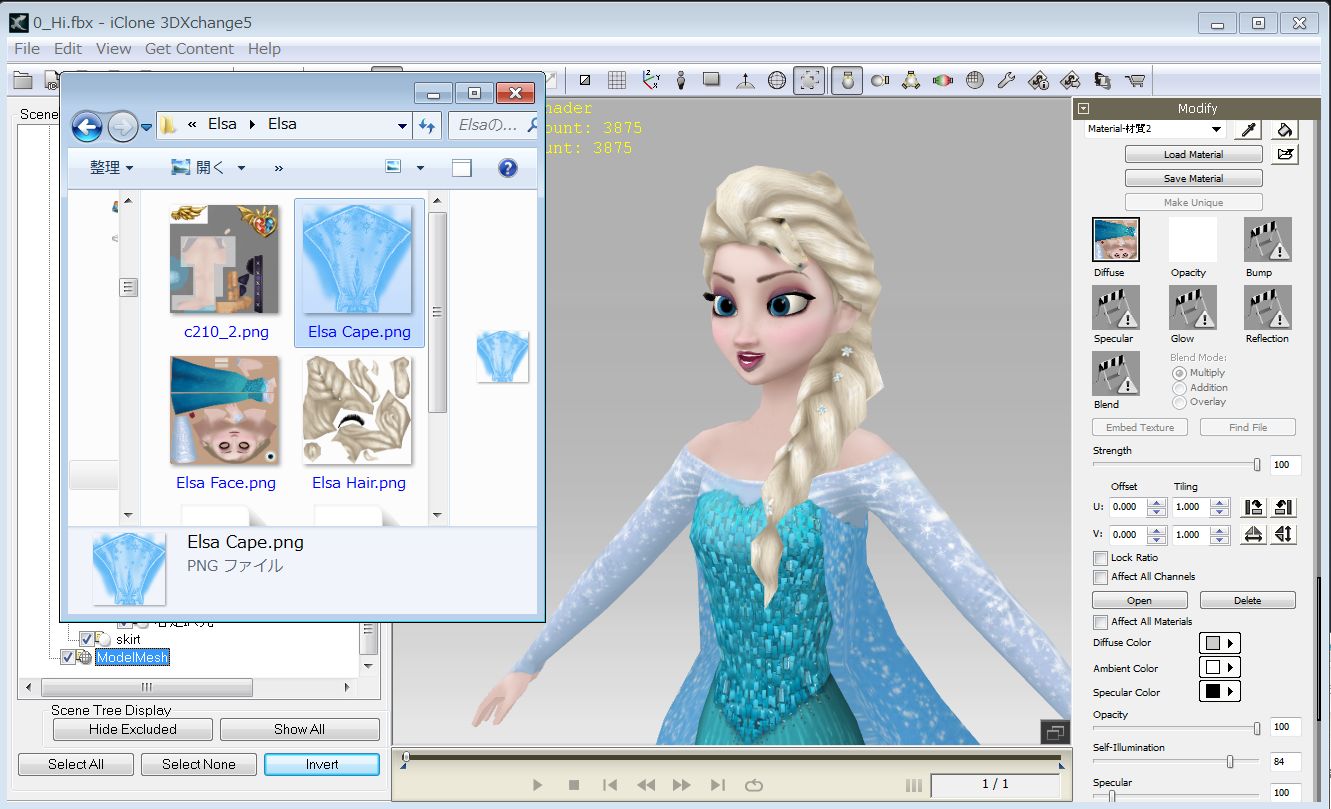The width and height of the screenshot is (1331, 809).
Task: Open the recent pages dropdown arrow
Action: (x=146, y=127)
